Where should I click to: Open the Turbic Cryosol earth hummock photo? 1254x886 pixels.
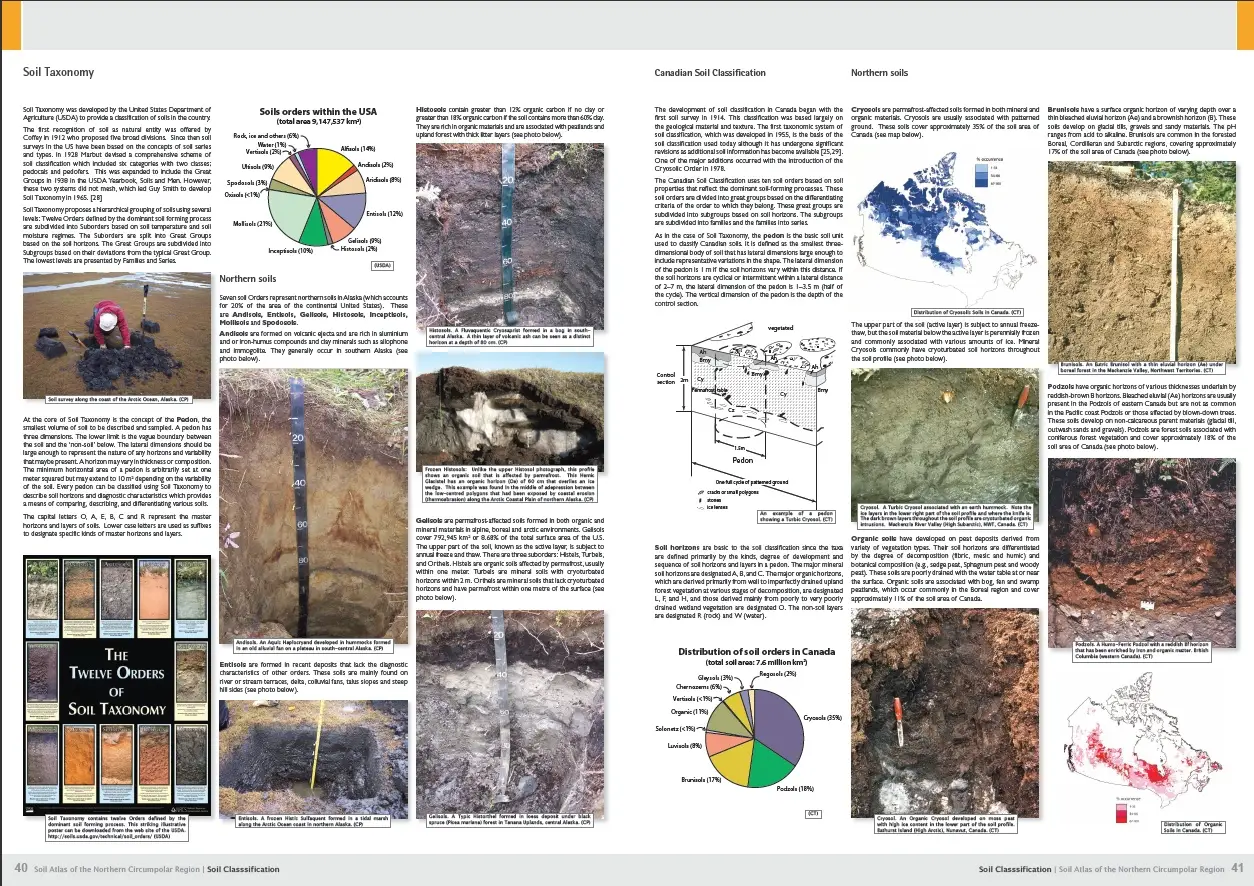tap(945, 437)
